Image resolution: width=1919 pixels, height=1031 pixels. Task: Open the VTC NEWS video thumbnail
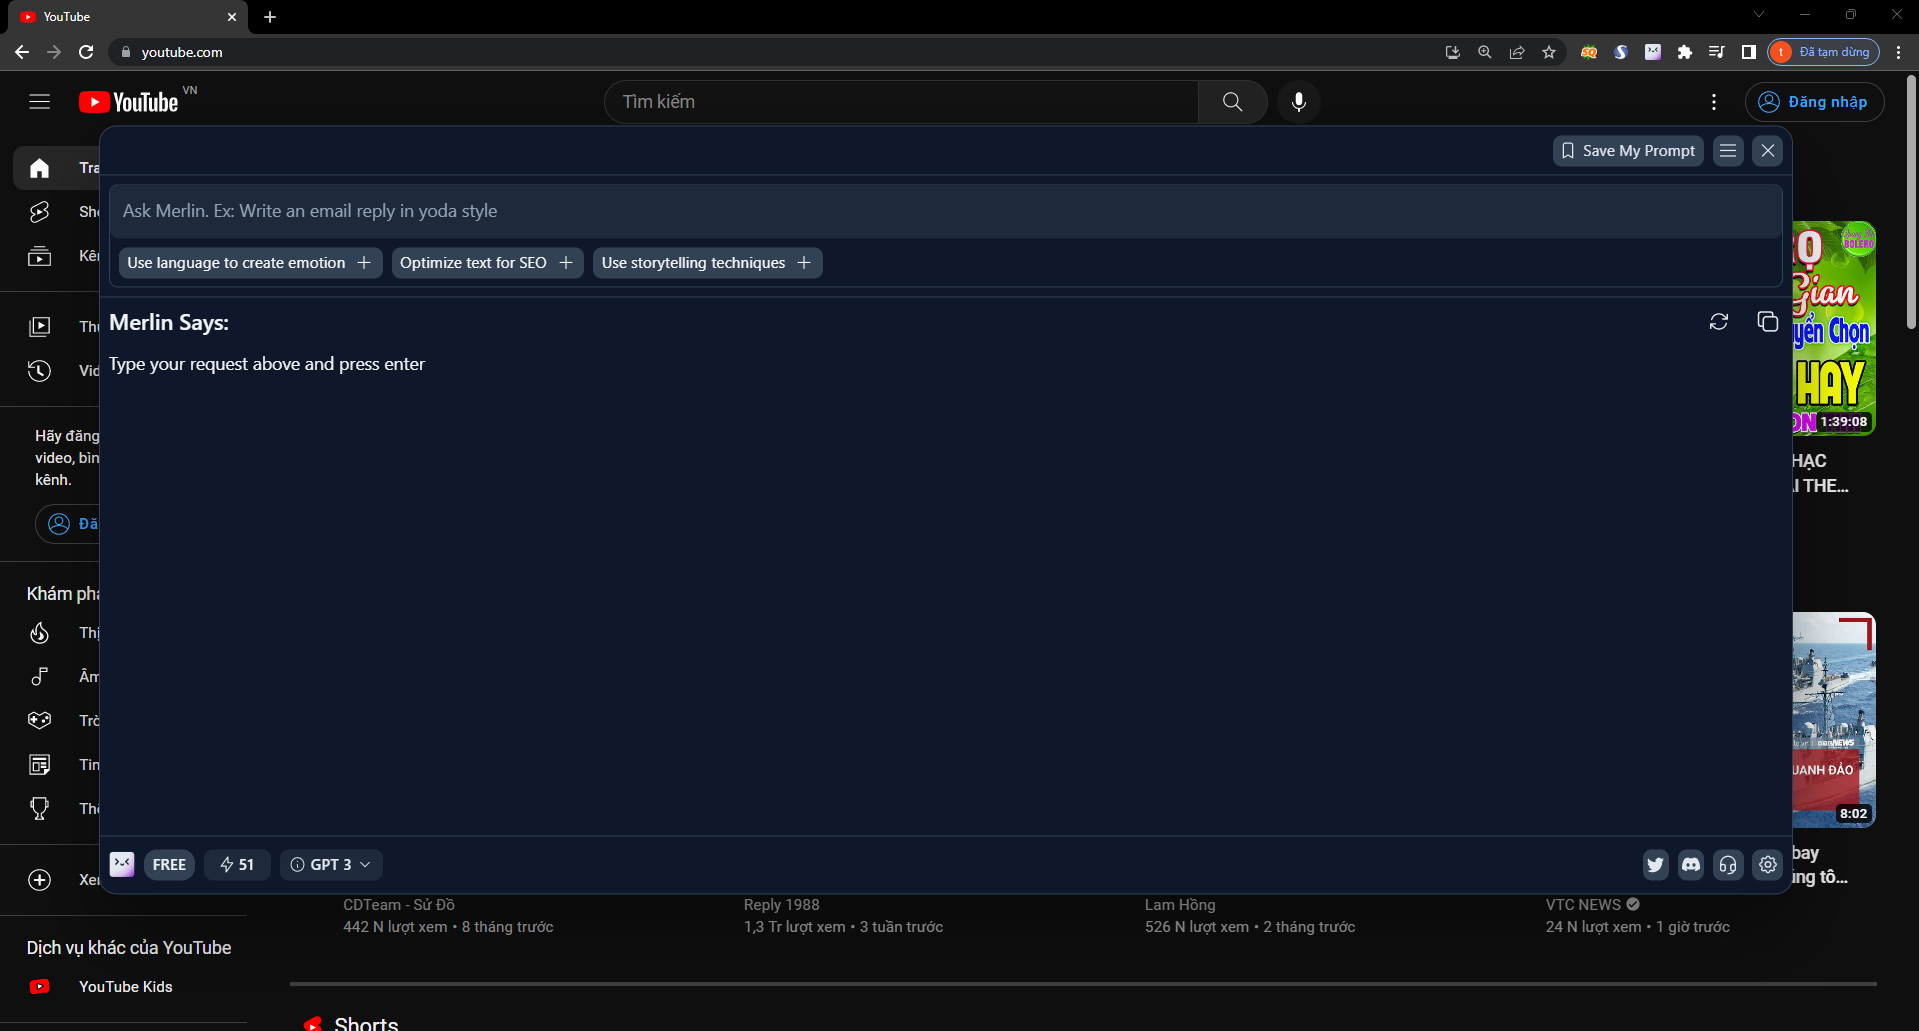pyautogui.click(x=1835, y=719)
